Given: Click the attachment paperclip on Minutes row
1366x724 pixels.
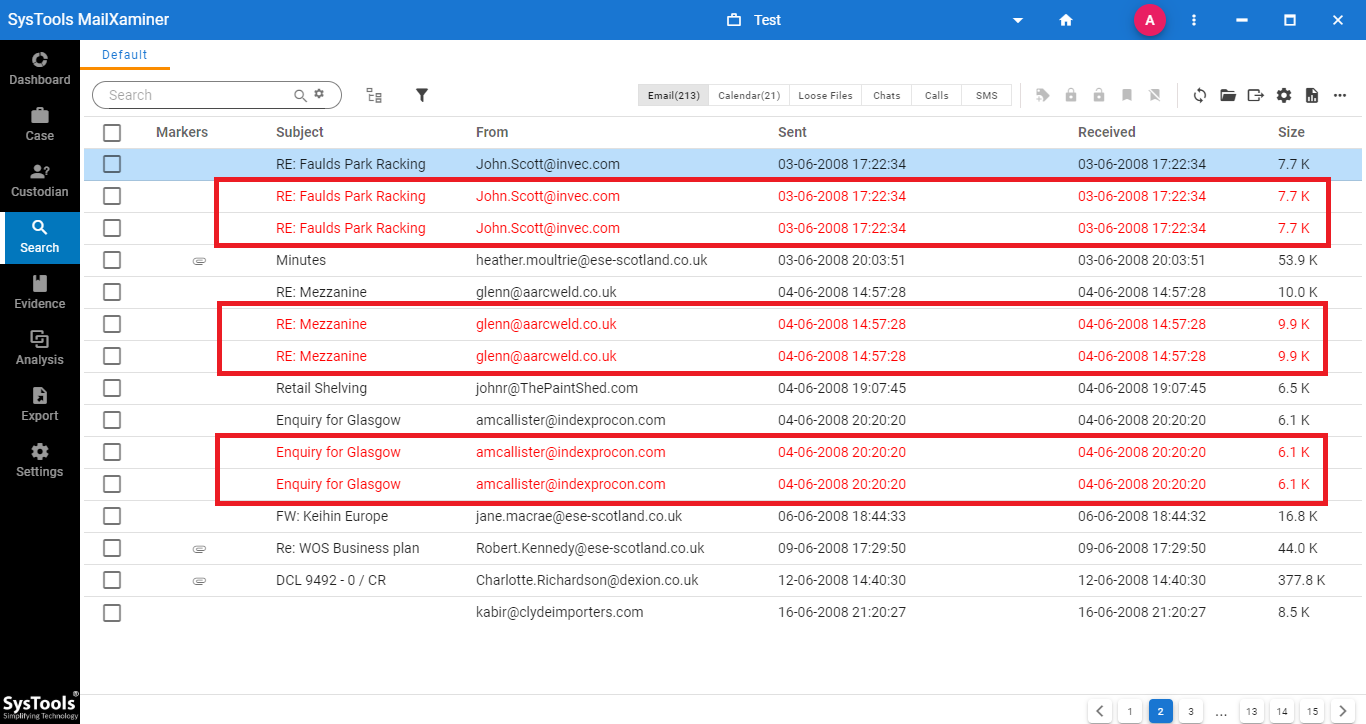Looking at the screenshot, I should coord(199,261).
